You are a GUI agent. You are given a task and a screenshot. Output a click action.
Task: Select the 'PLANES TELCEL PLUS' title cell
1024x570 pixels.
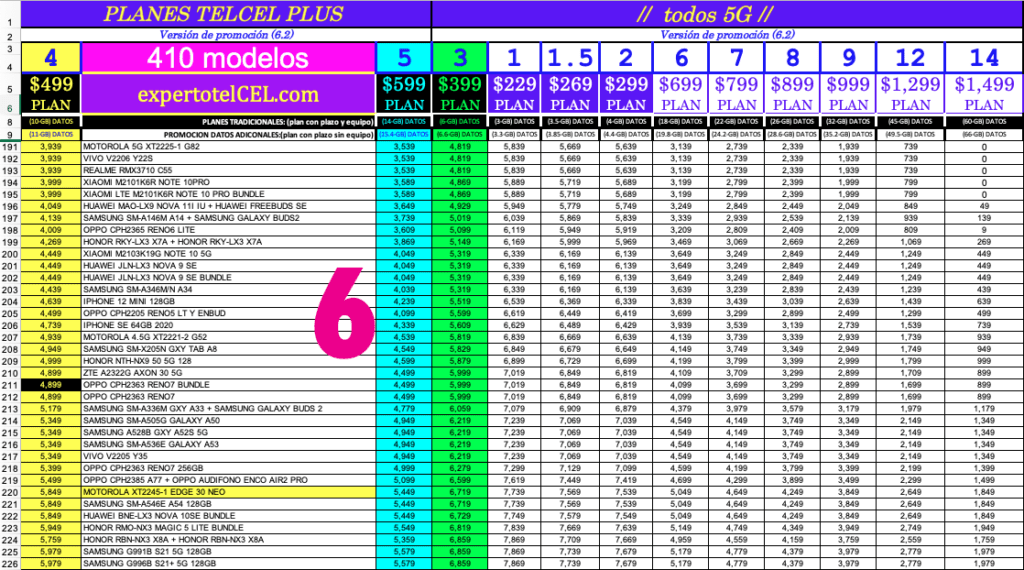pyautogui.click(x=226, y=14)
